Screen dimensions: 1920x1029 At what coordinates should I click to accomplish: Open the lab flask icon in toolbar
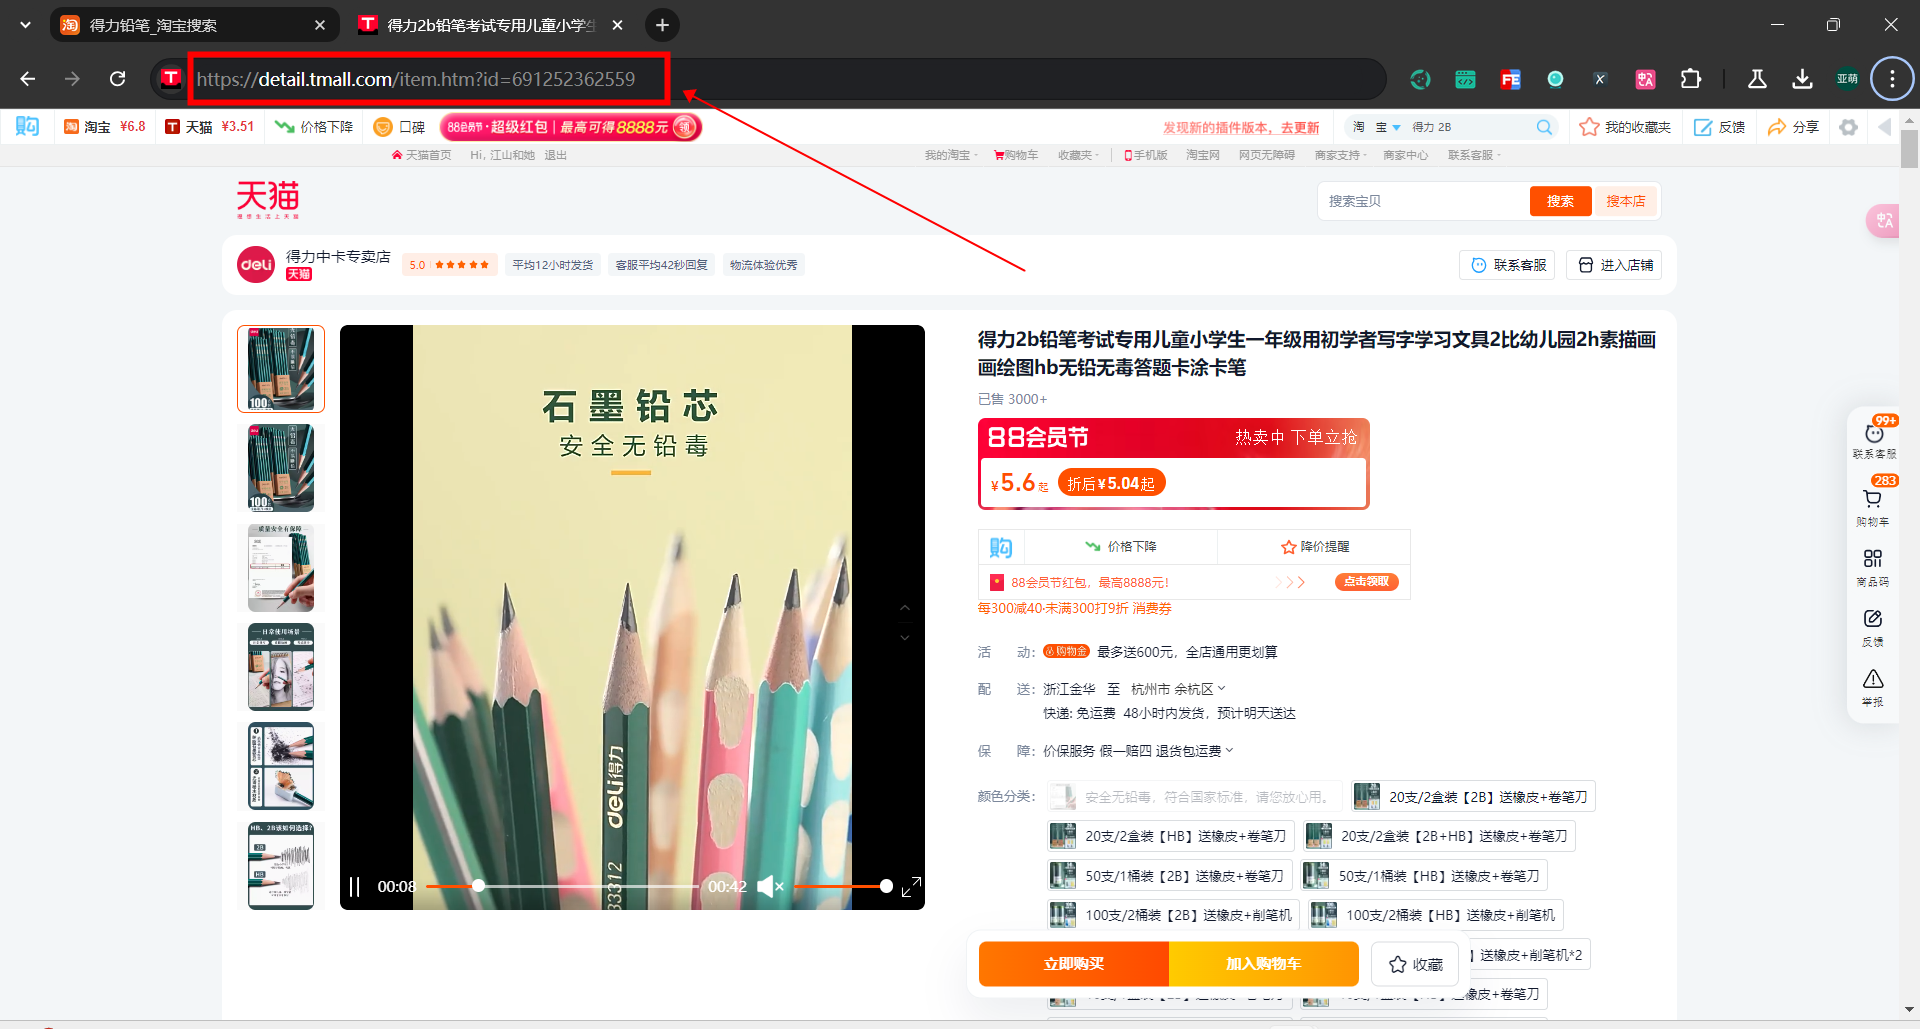click(1757, 79)
